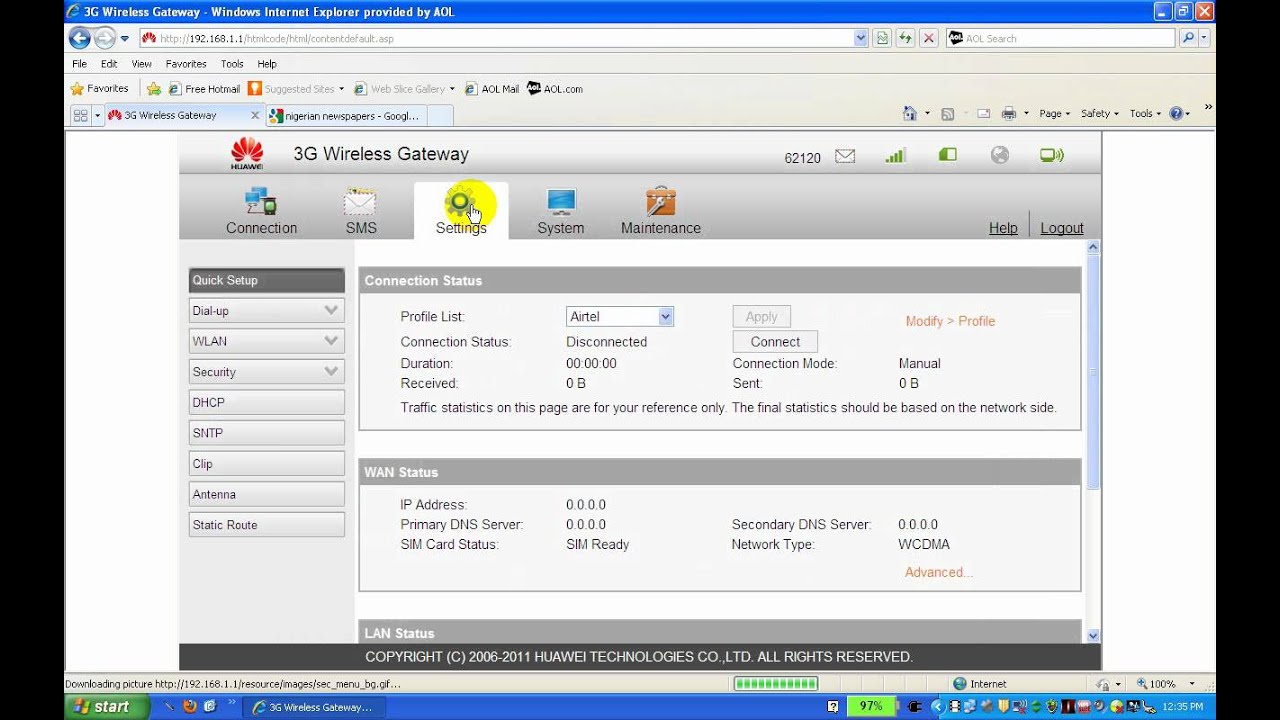The width and height of the screenshot is (1280, 720).
Task: Click the browser Forward button
Action: [x=105, y=38]
